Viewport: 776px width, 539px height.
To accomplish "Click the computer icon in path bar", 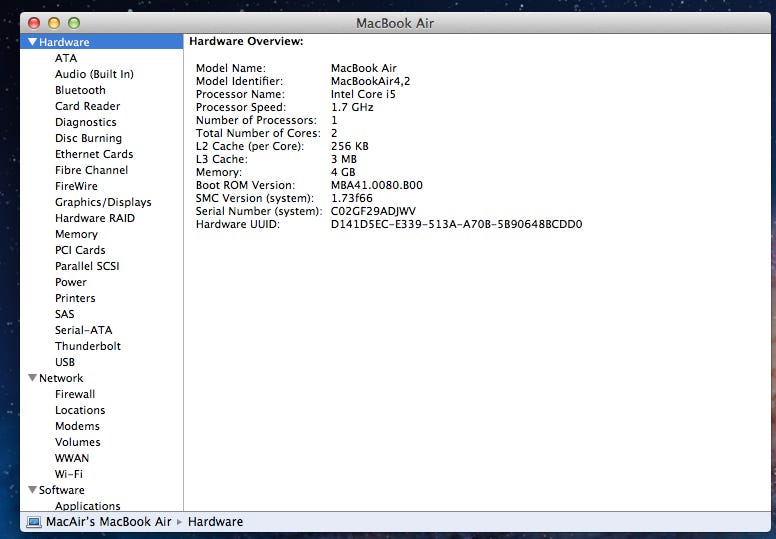I will click(x=34, y=522).
